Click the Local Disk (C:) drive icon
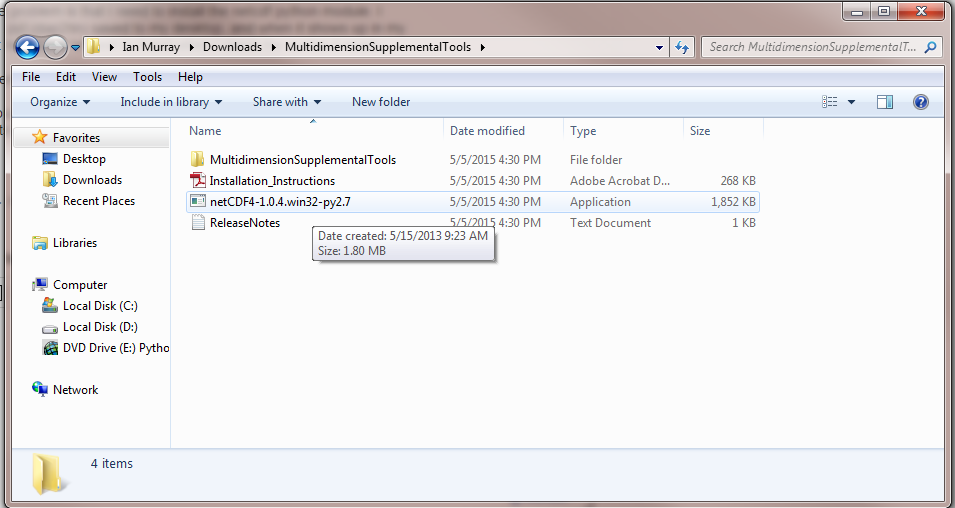Screen dimensions: 955x508 point(50,306)
